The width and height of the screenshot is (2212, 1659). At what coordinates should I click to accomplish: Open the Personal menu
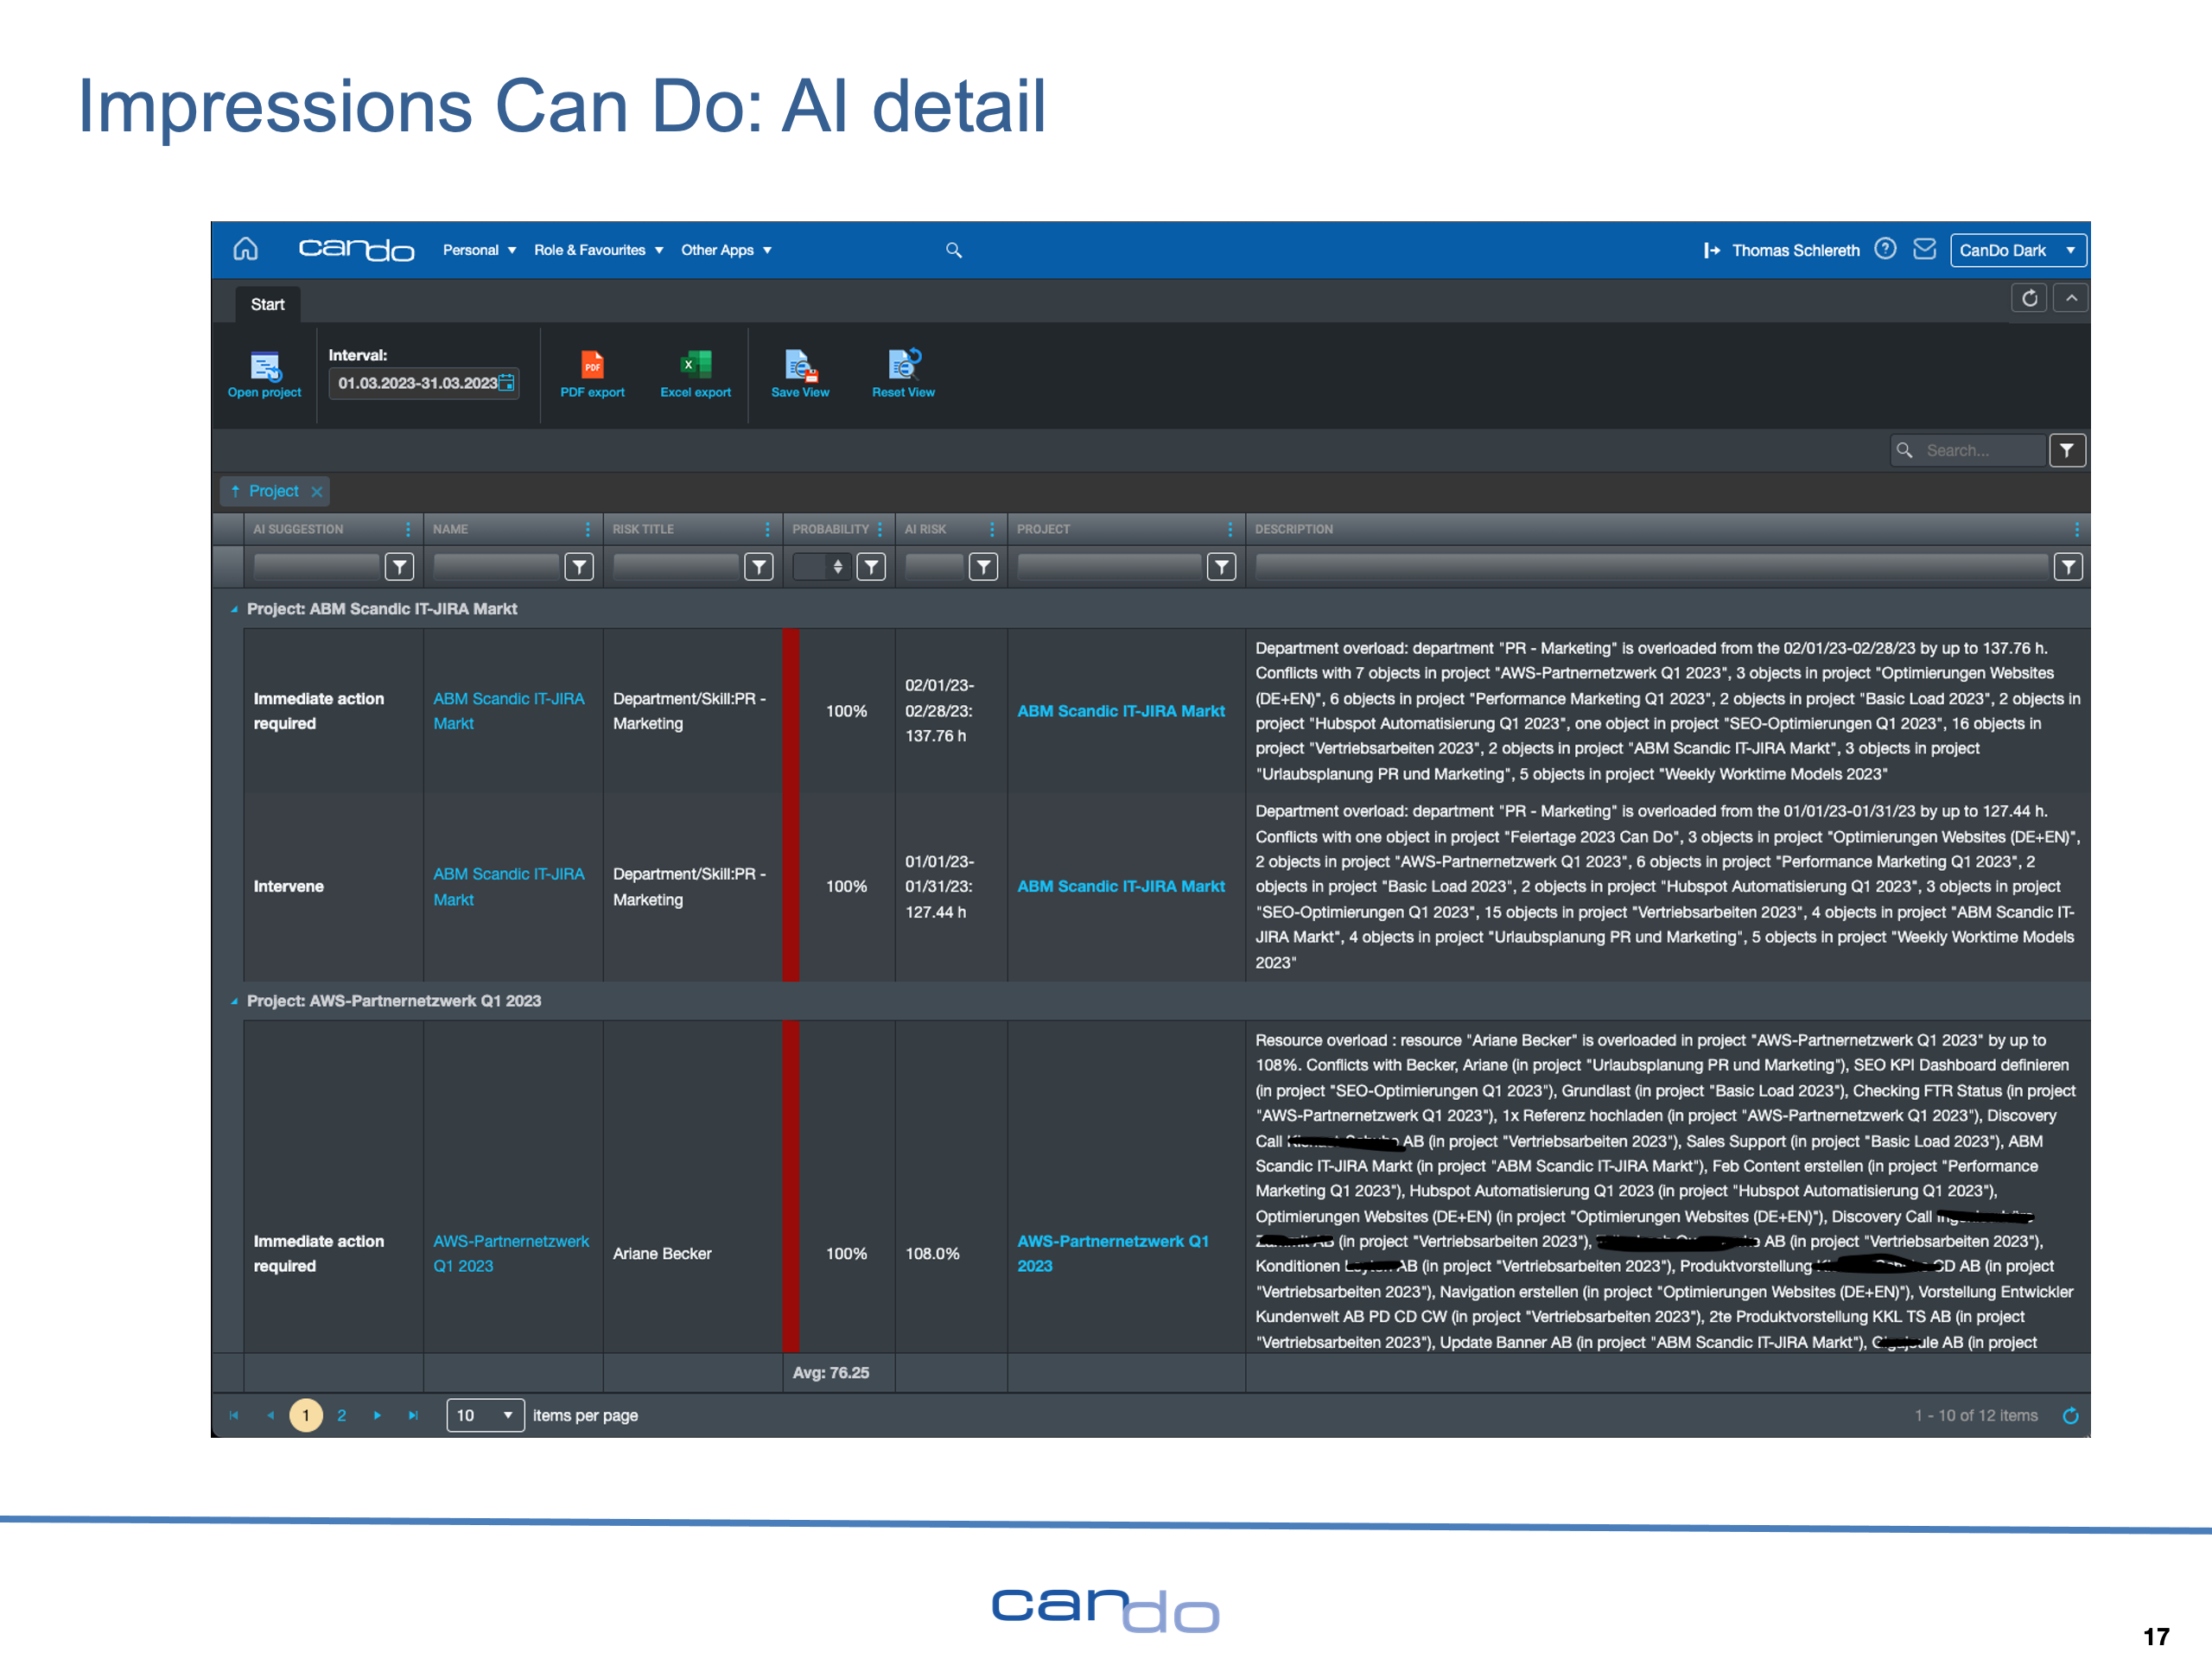(479, 250)
